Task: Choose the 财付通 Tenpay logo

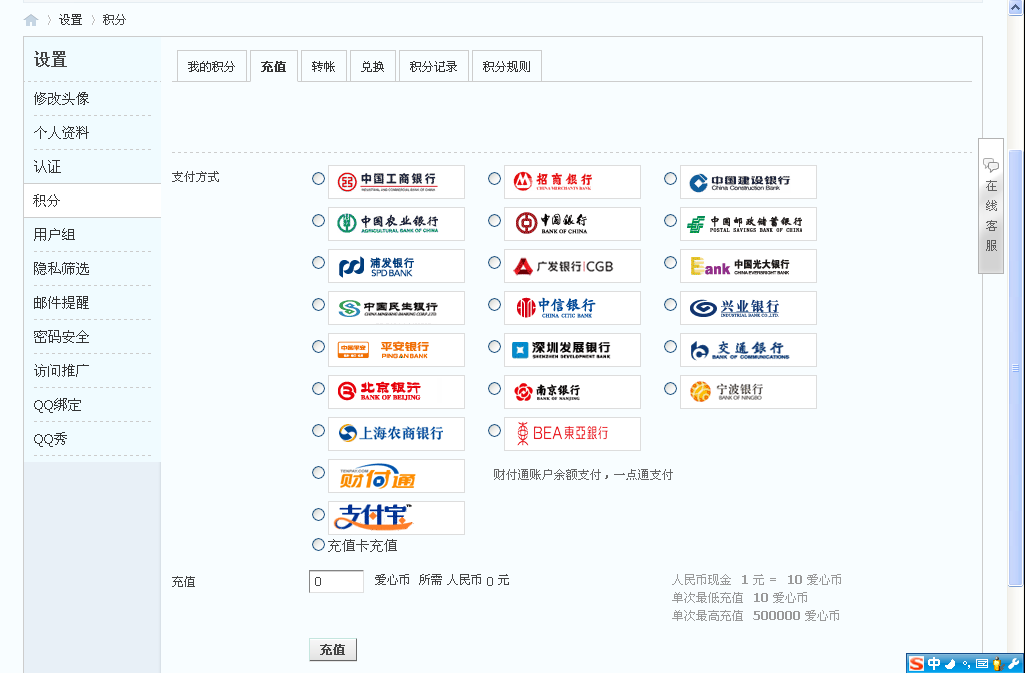Action: coord(396,476)
